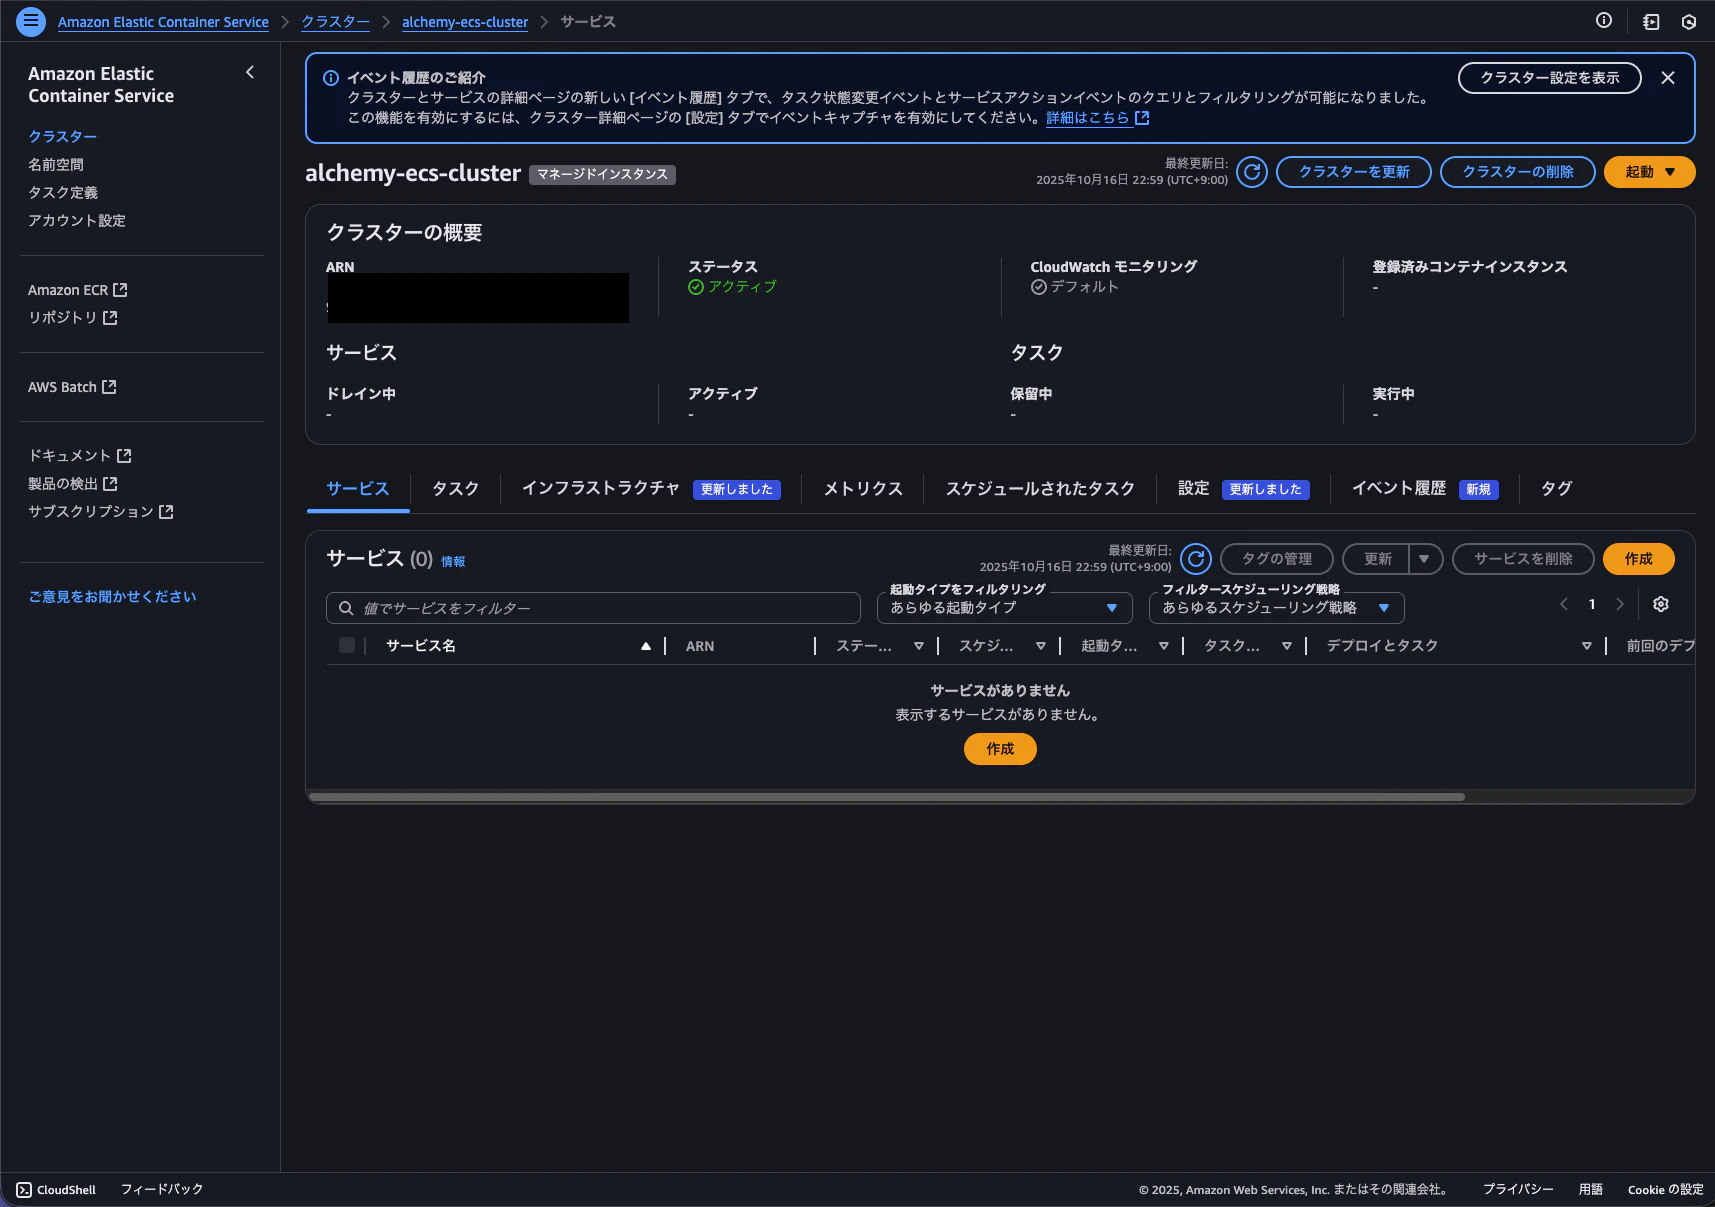This screenshot has width=1715, height=1207.
Task: Open the タグ tab
Action: coord(1556,489)
